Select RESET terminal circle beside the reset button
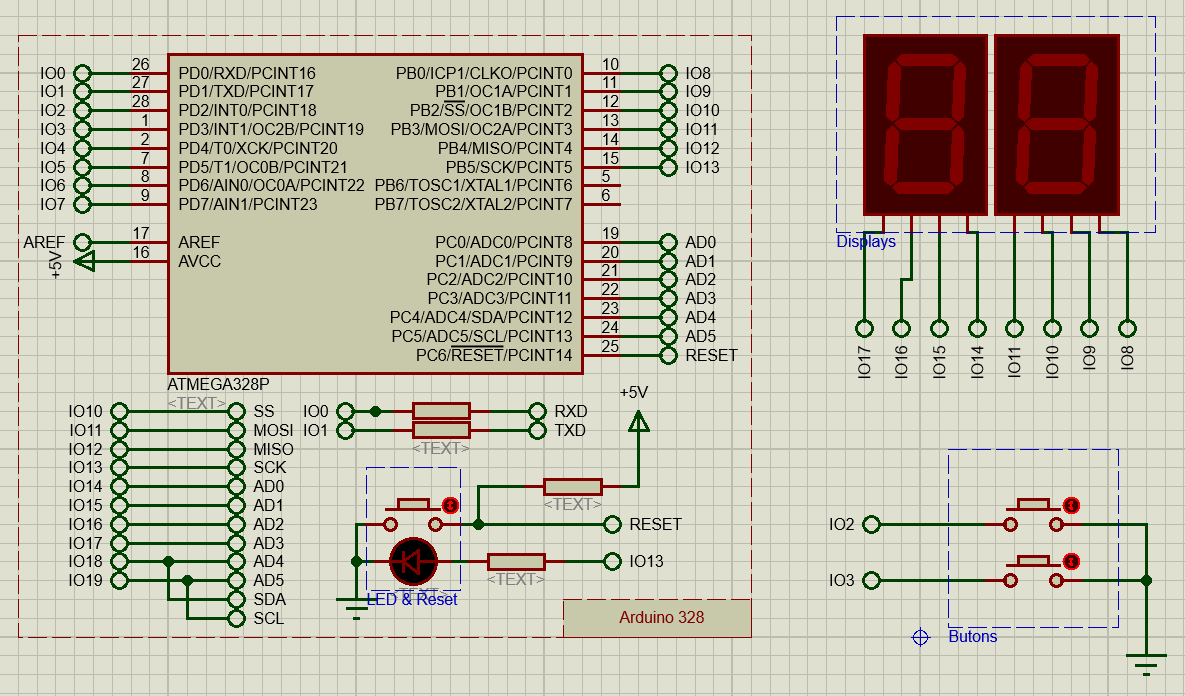Screen dimensions: 1185x696 coord(613,524)
